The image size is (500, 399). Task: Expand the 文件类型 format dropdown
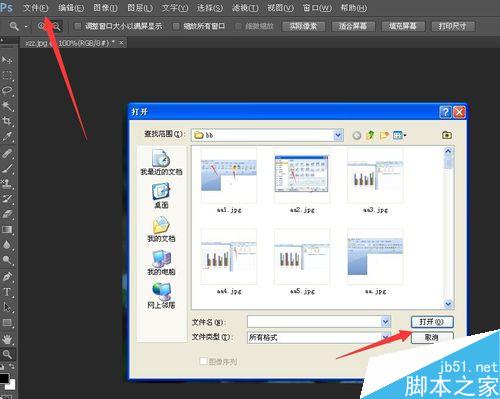pyautogui.click(x=386, y=337)
